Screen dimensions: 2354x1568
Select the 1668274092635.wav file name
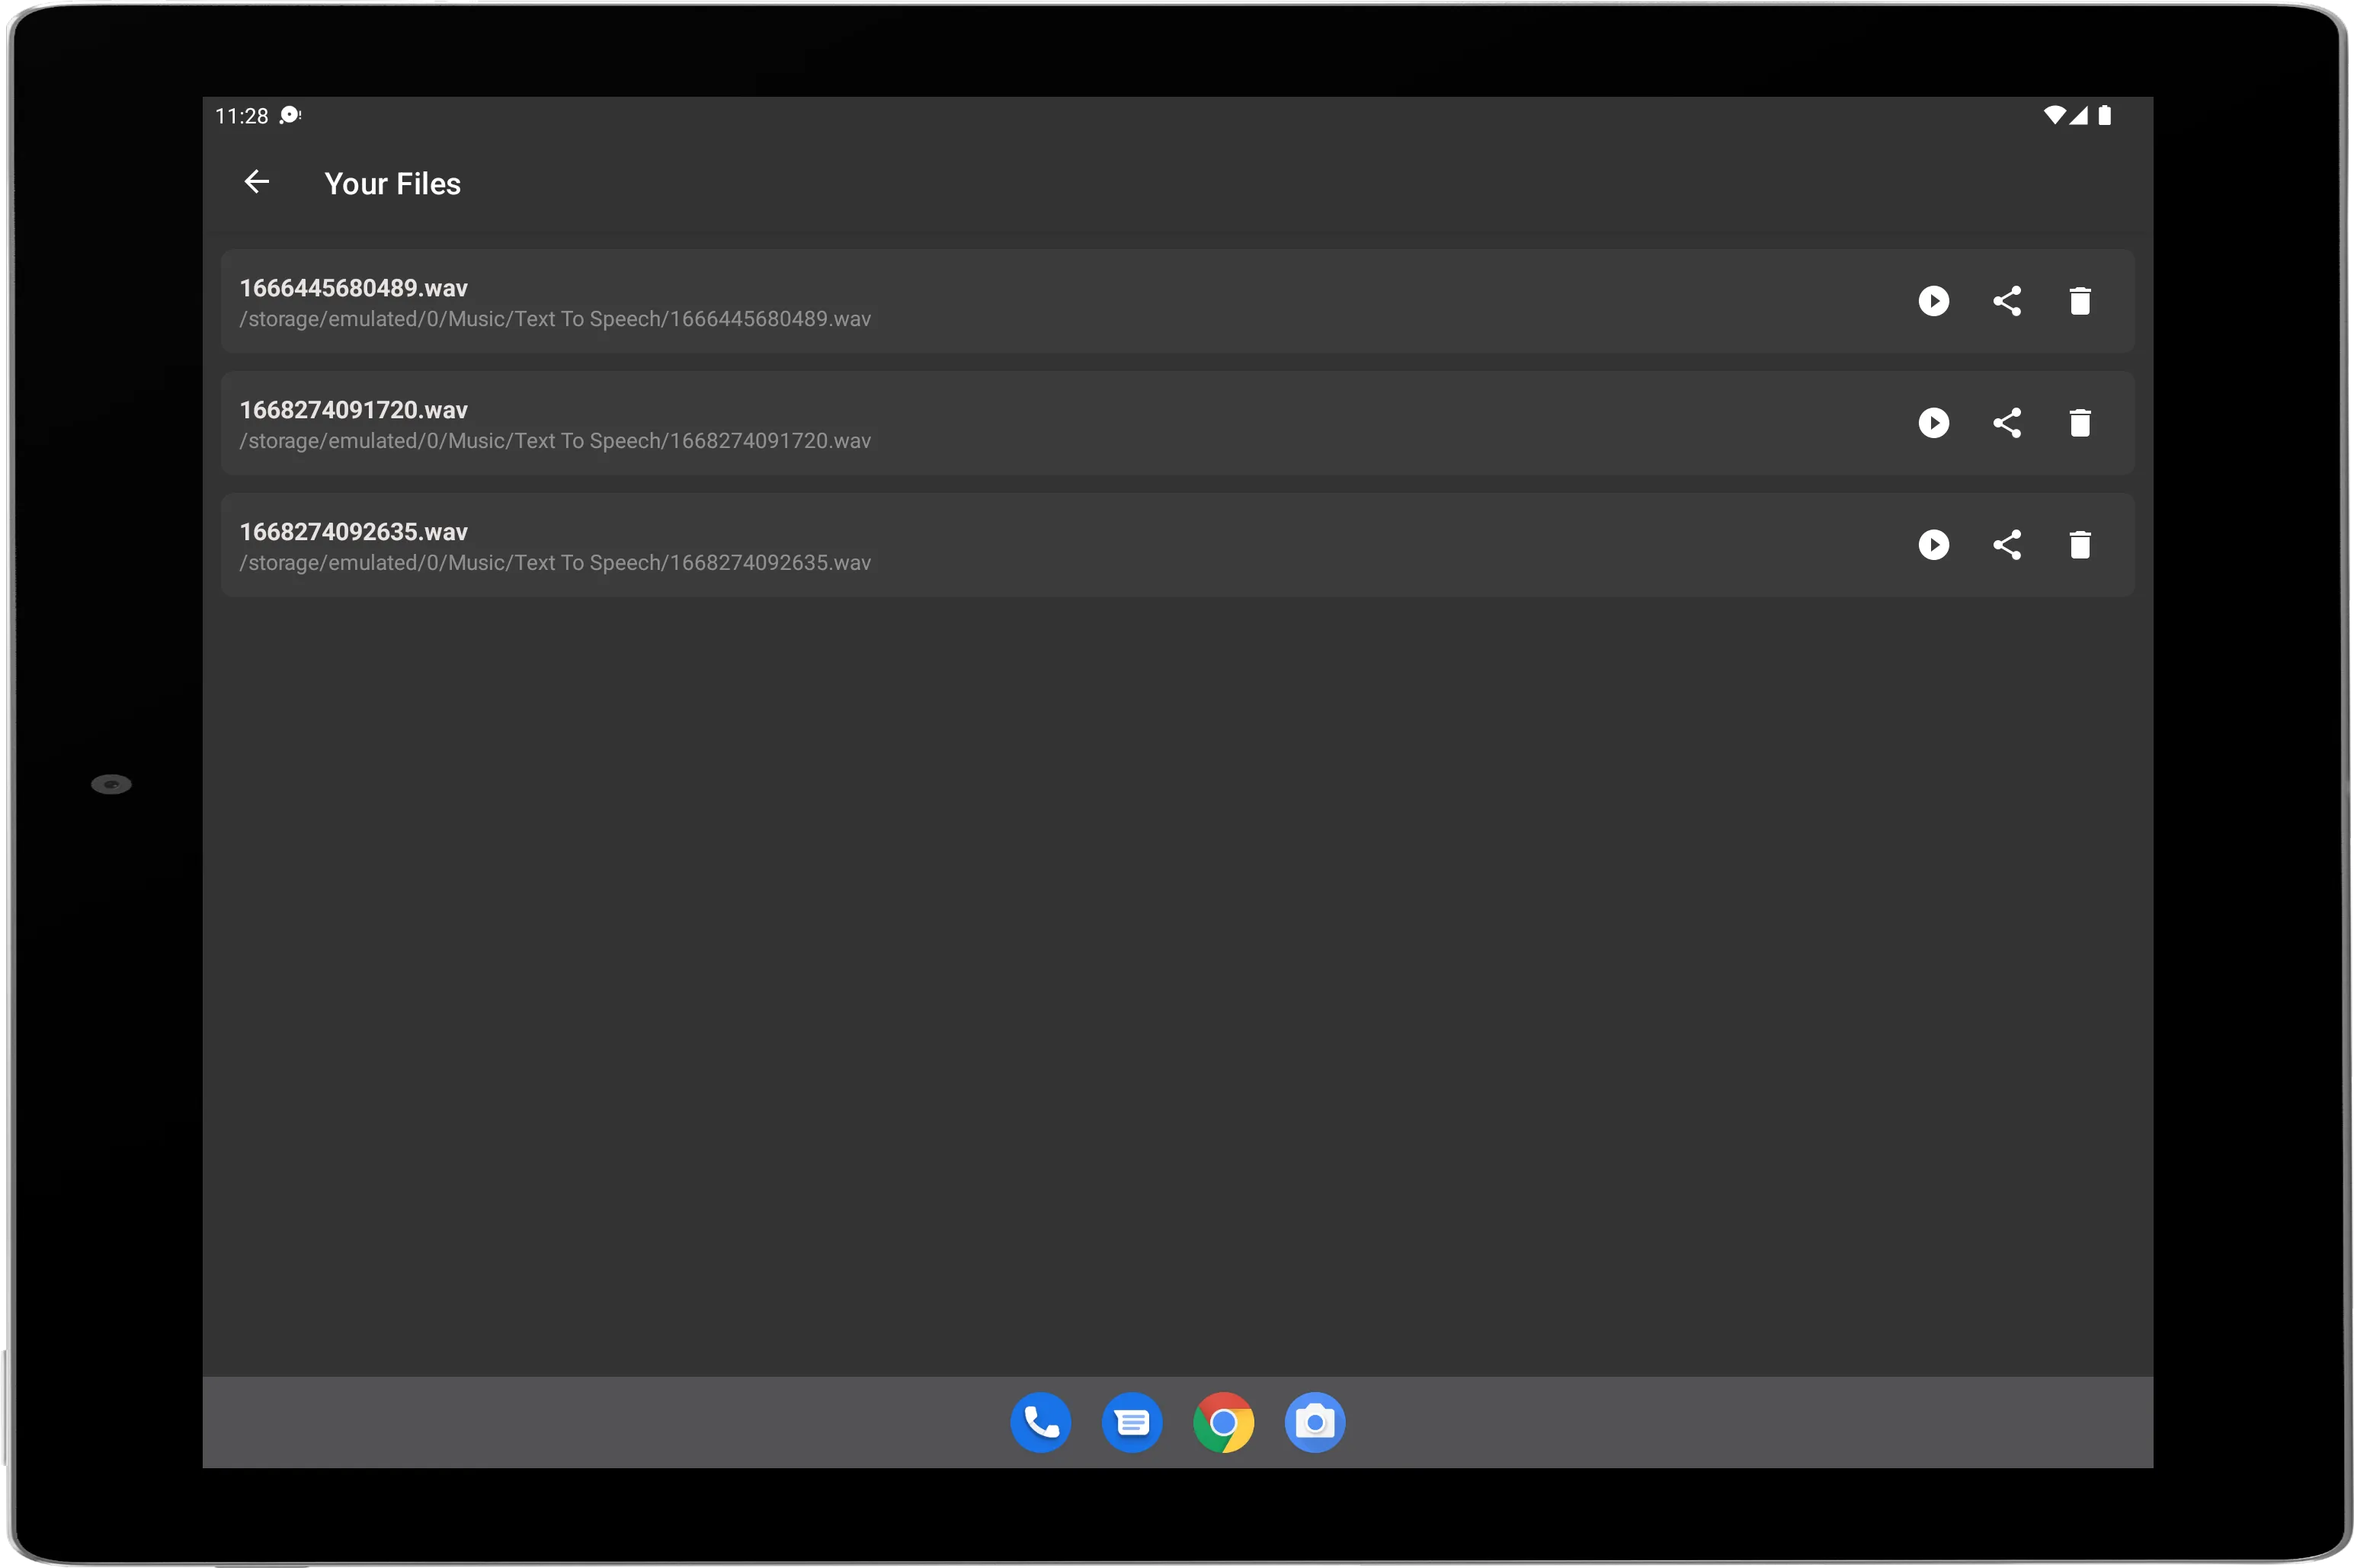353,532
